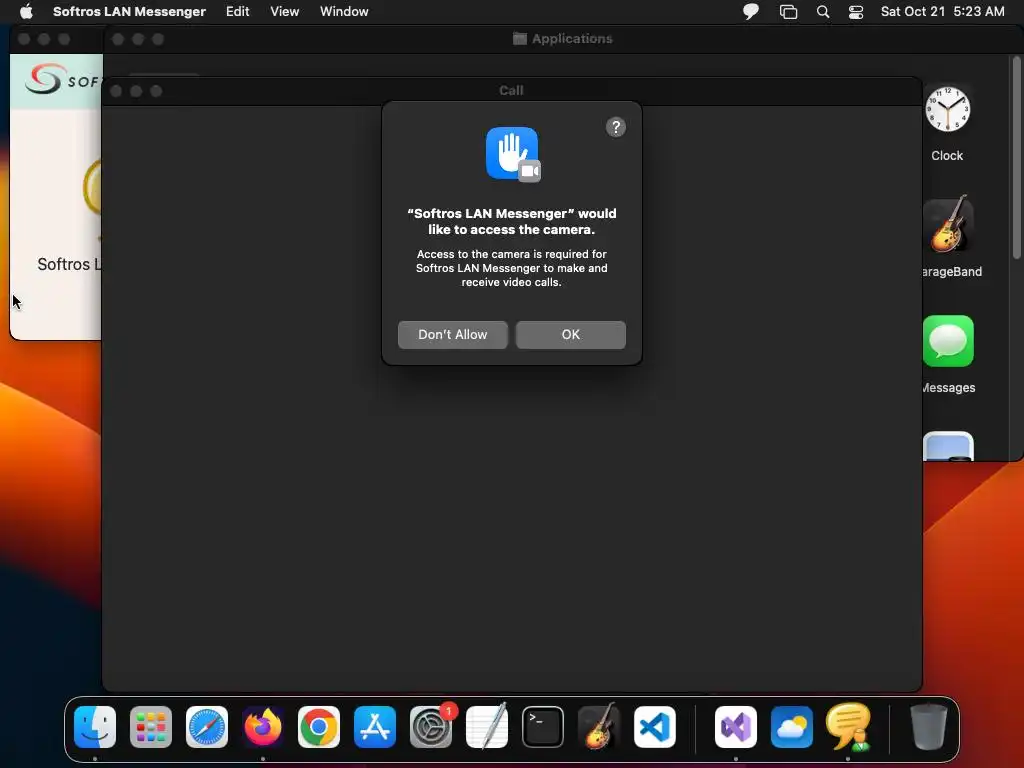Launch Safari from the Dock
The height and width of the screenshot is (768, 1024).
click(x=207, y=727)
